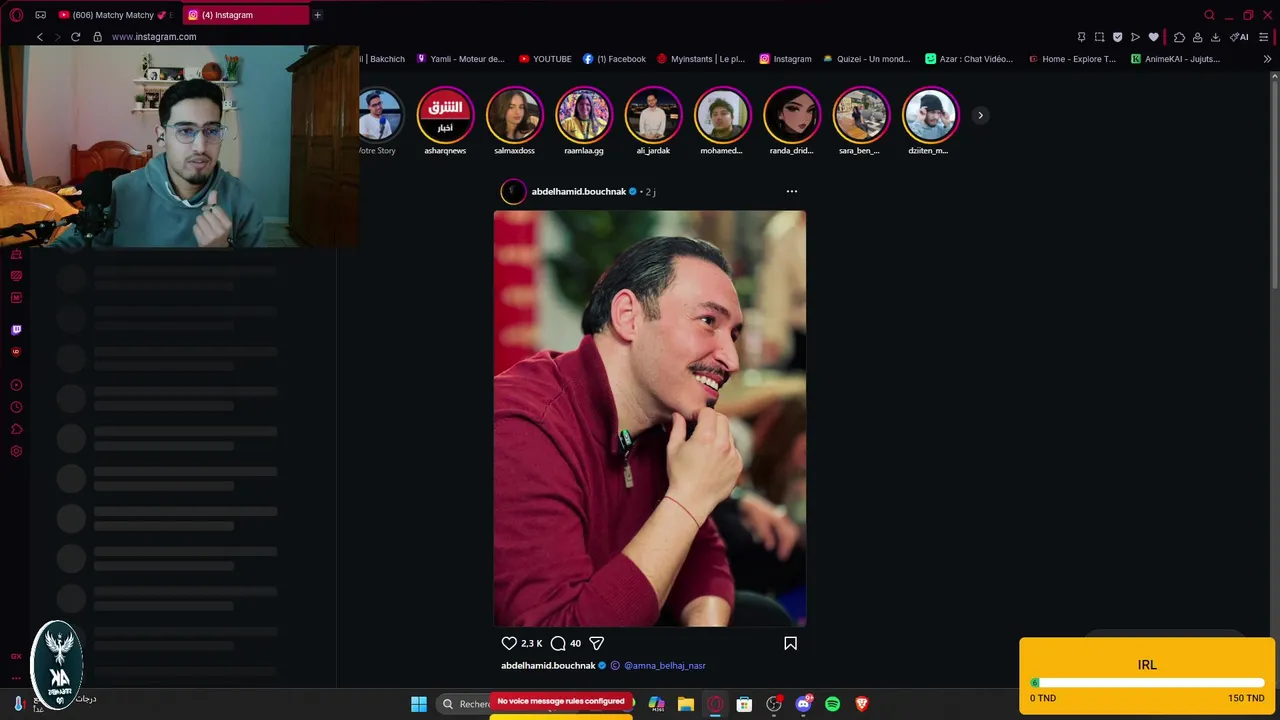Open the browser search icon in title bar
The height and width of the screenshot is (720, 1280).
point(1209,15)
